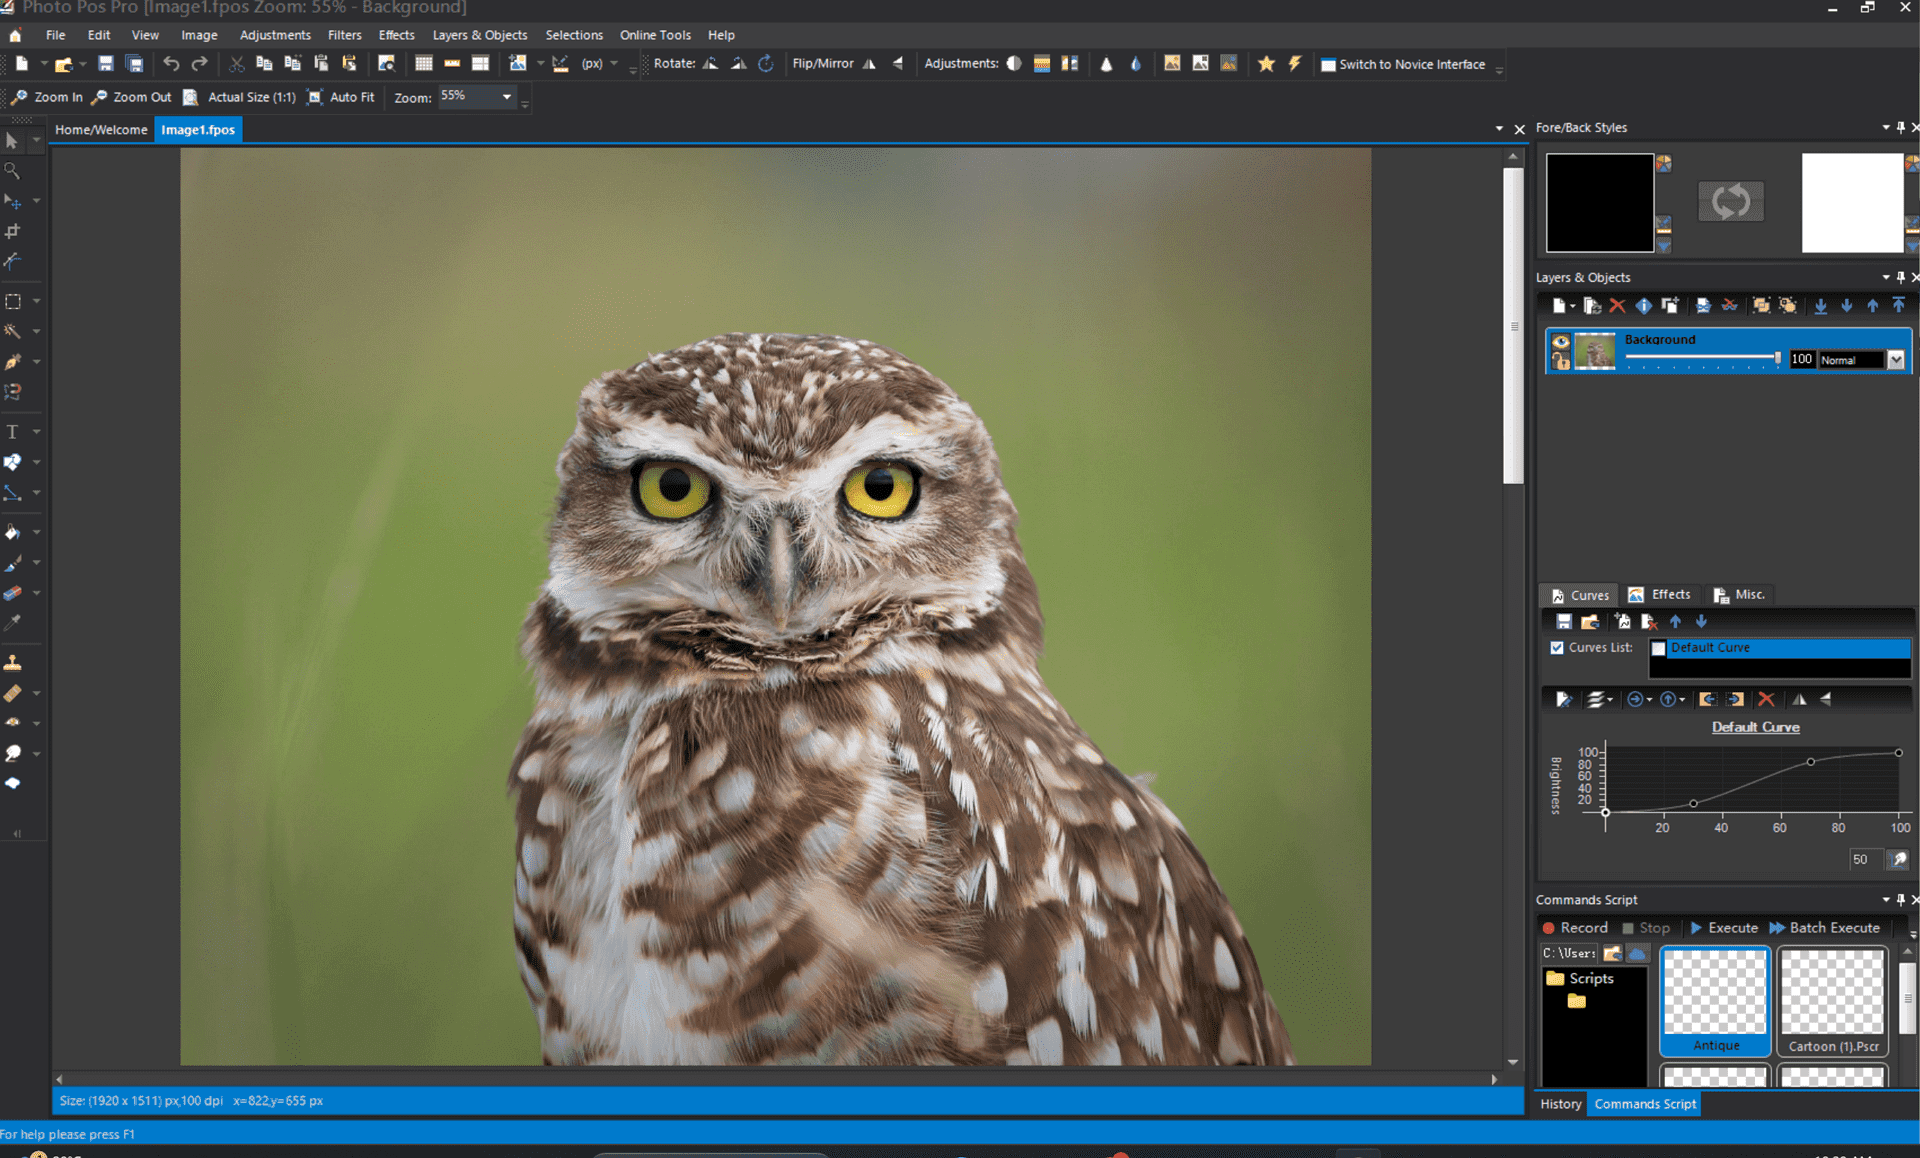Open layer properties info icon

pyautogui.click(x=1643, y=306)
